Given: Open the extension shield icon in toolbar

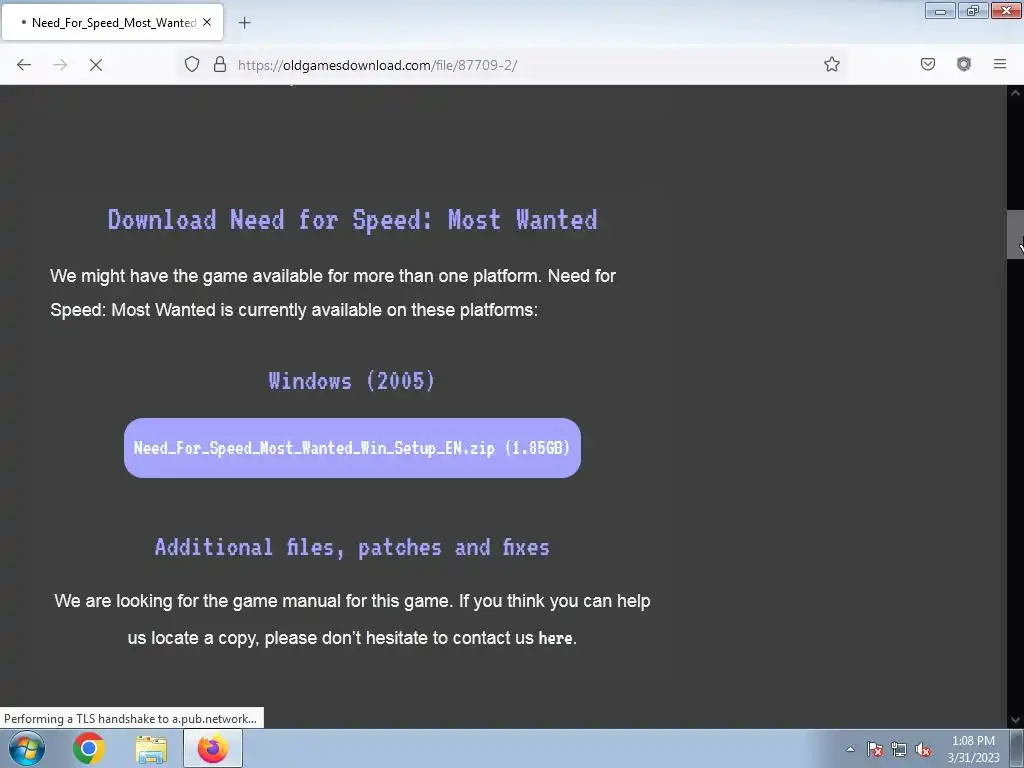Looking at the screenshot, I should coord(963,64).
